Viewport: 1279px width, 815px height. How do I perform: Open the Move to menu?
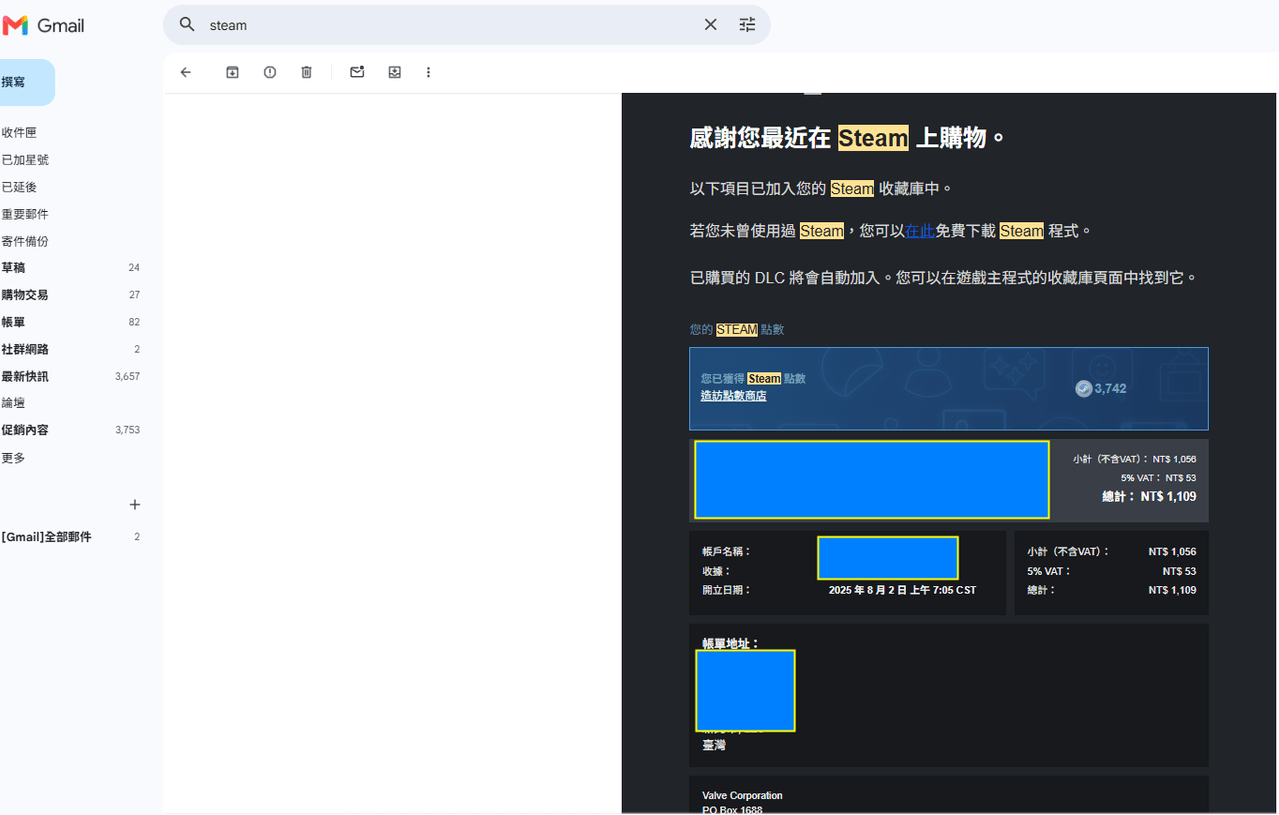tap(395, 72)
